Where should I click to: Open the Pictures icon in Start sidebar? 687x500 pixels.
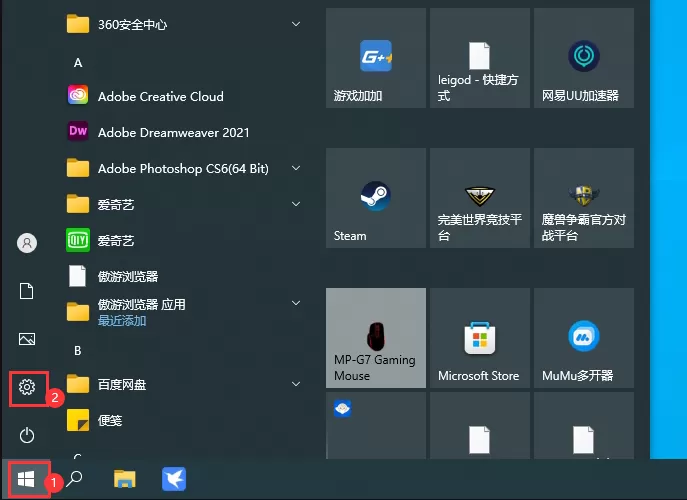coord(27,339)
